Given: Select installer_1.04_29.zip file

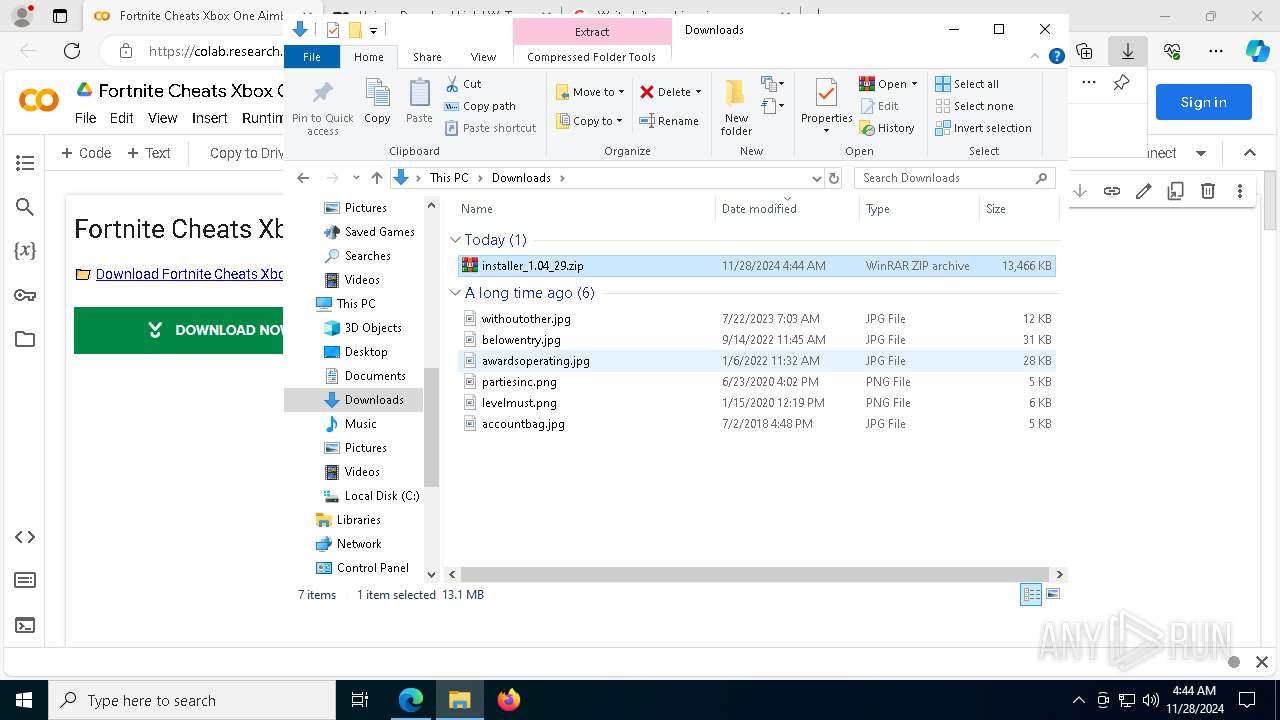Looking at the screenshot, I should pos(756,266).
